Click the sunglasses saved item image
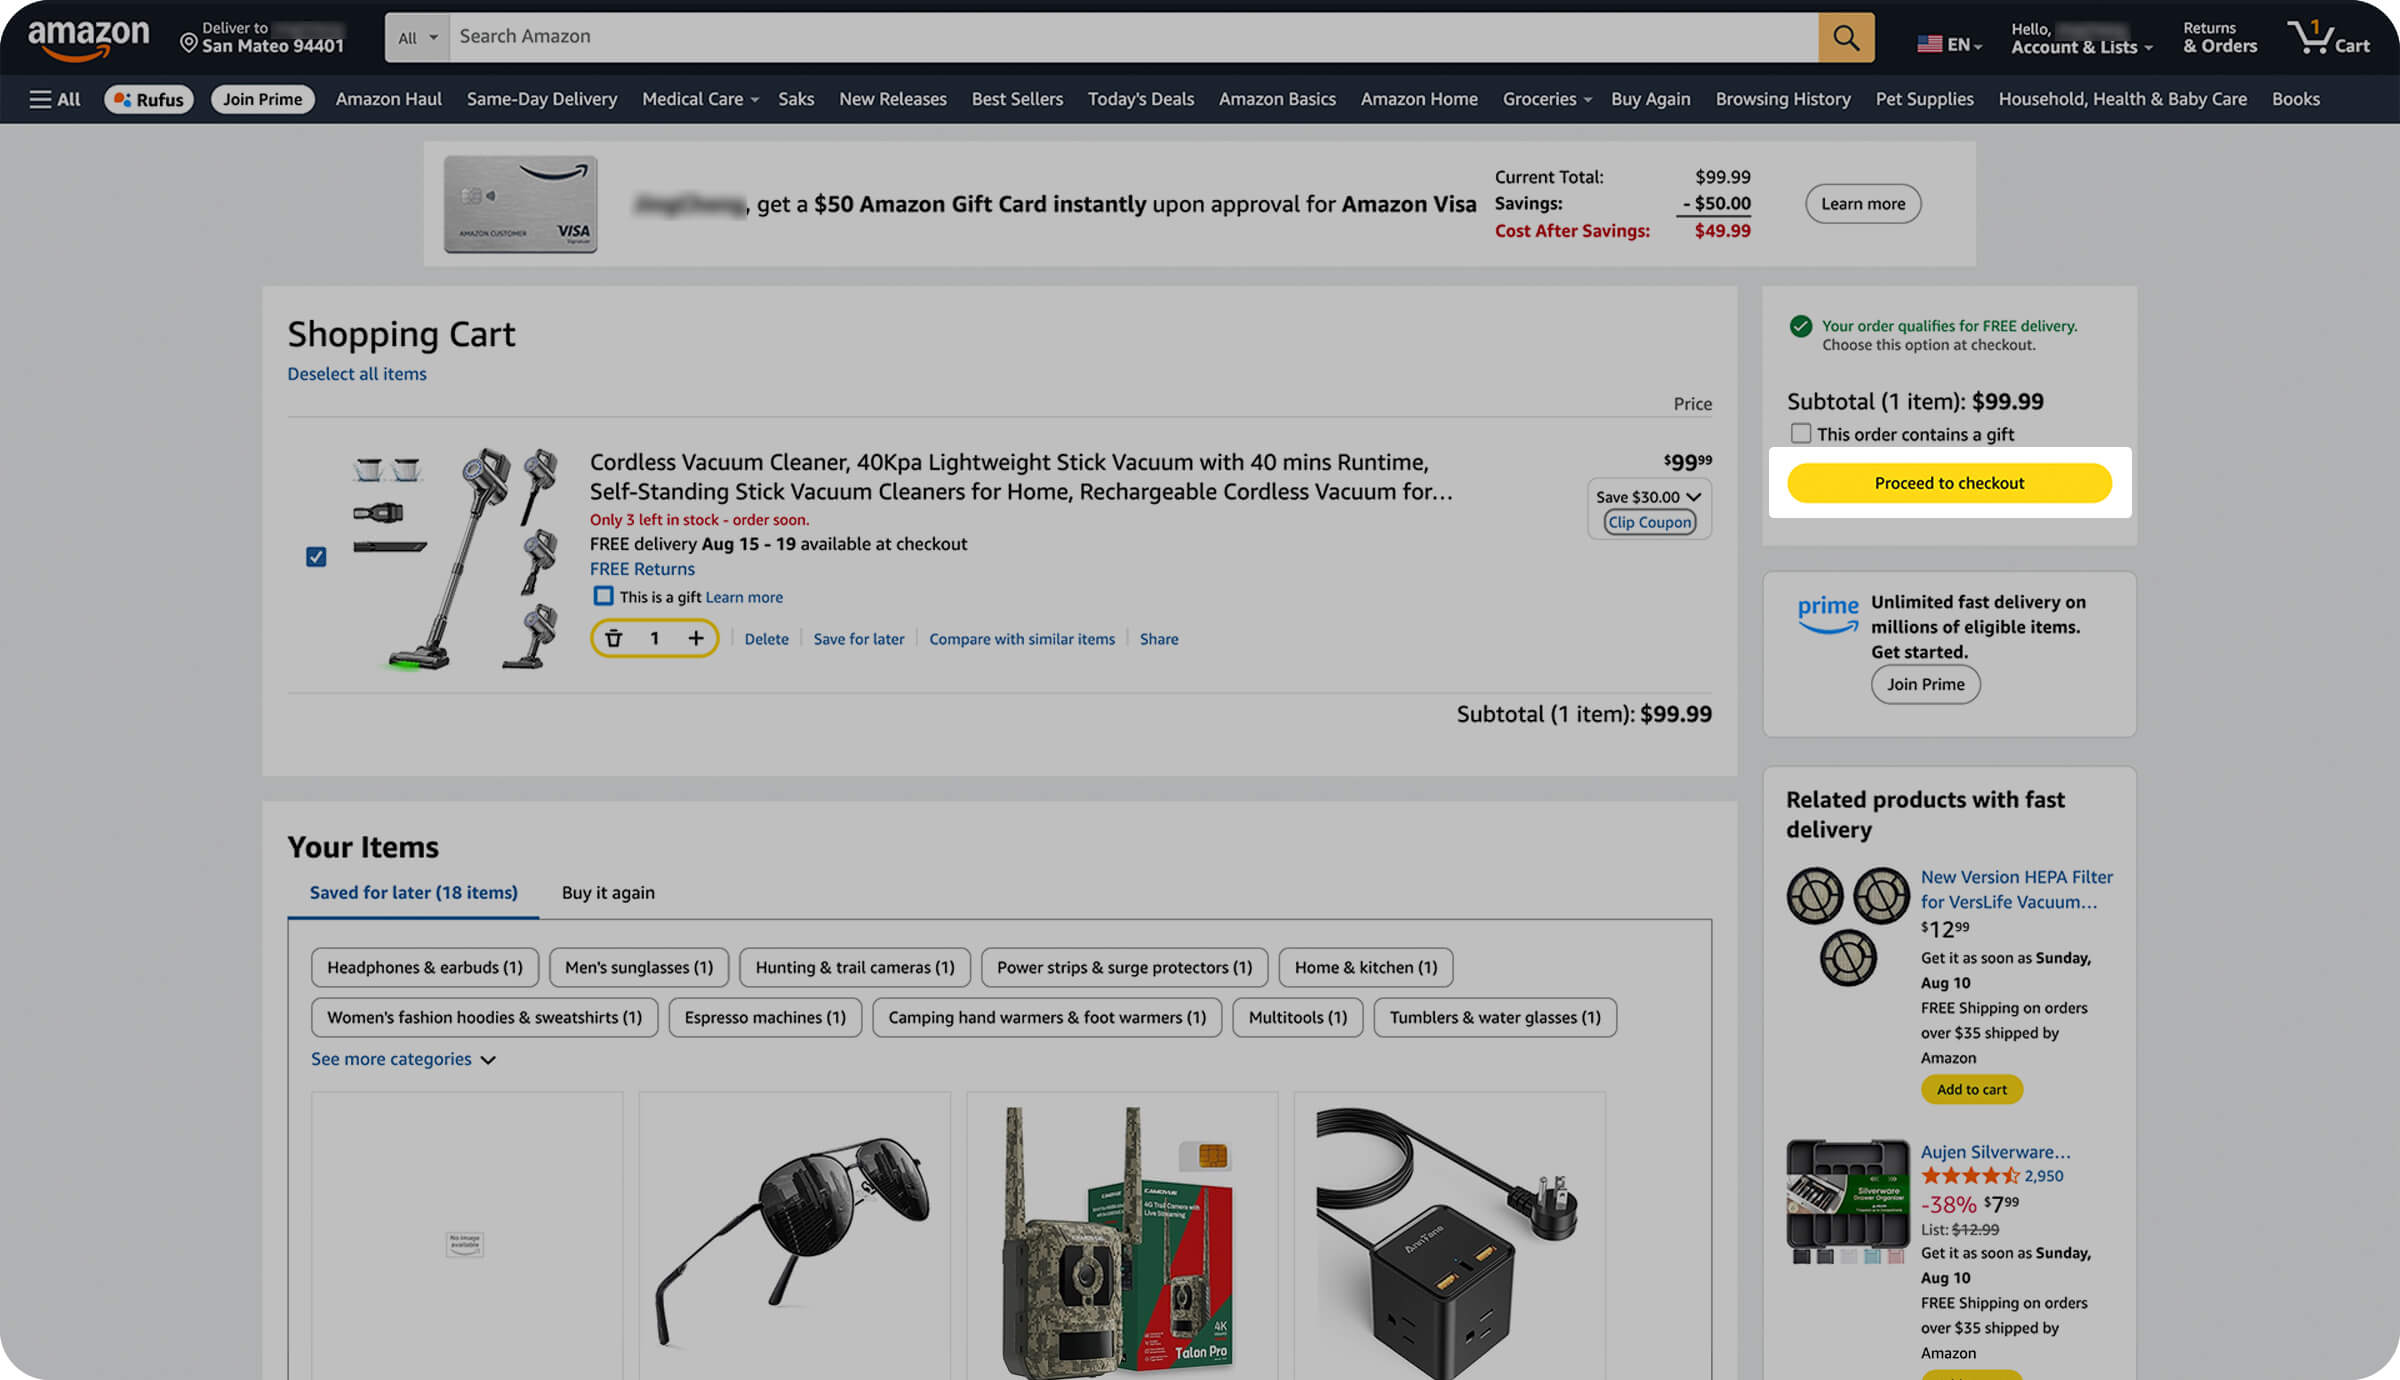 (x=794, y=1240)
